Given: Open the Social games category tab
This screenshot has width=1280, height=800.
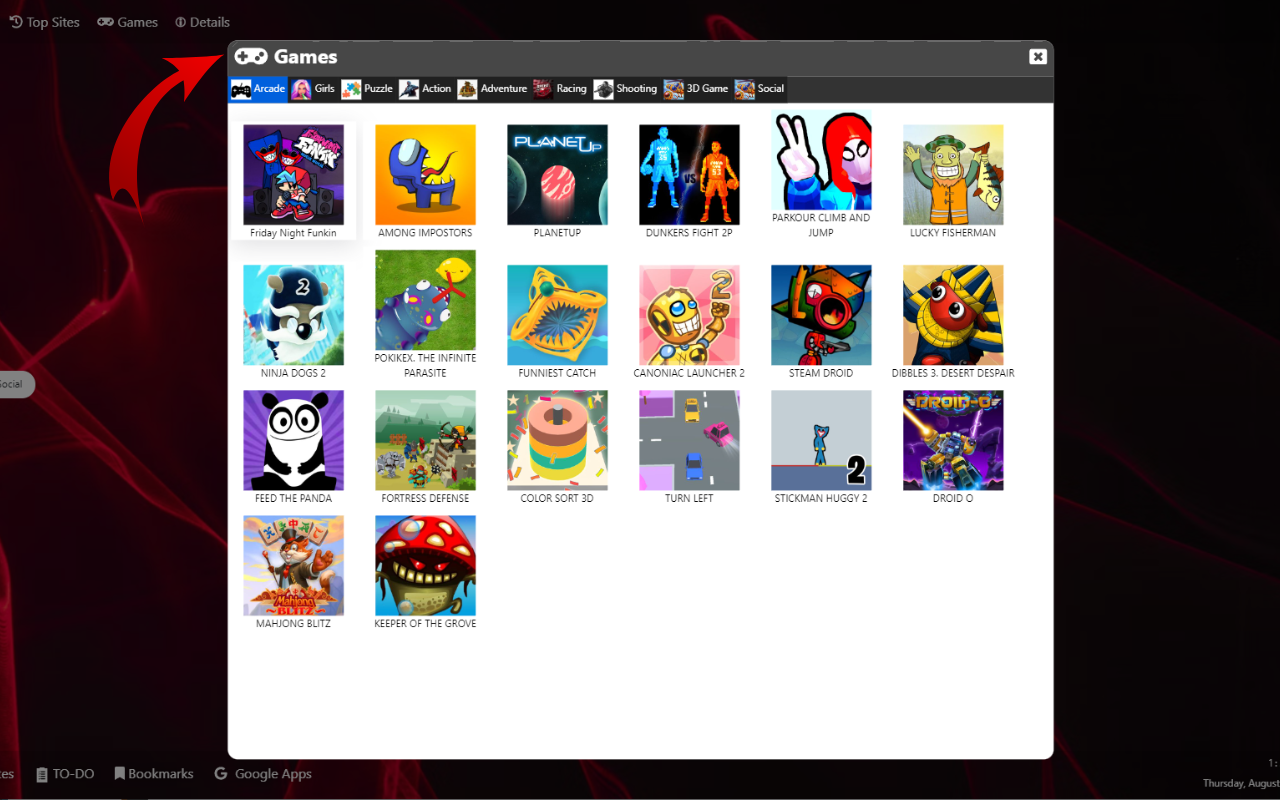Looking at the screenshot, I should click(760, 89).
